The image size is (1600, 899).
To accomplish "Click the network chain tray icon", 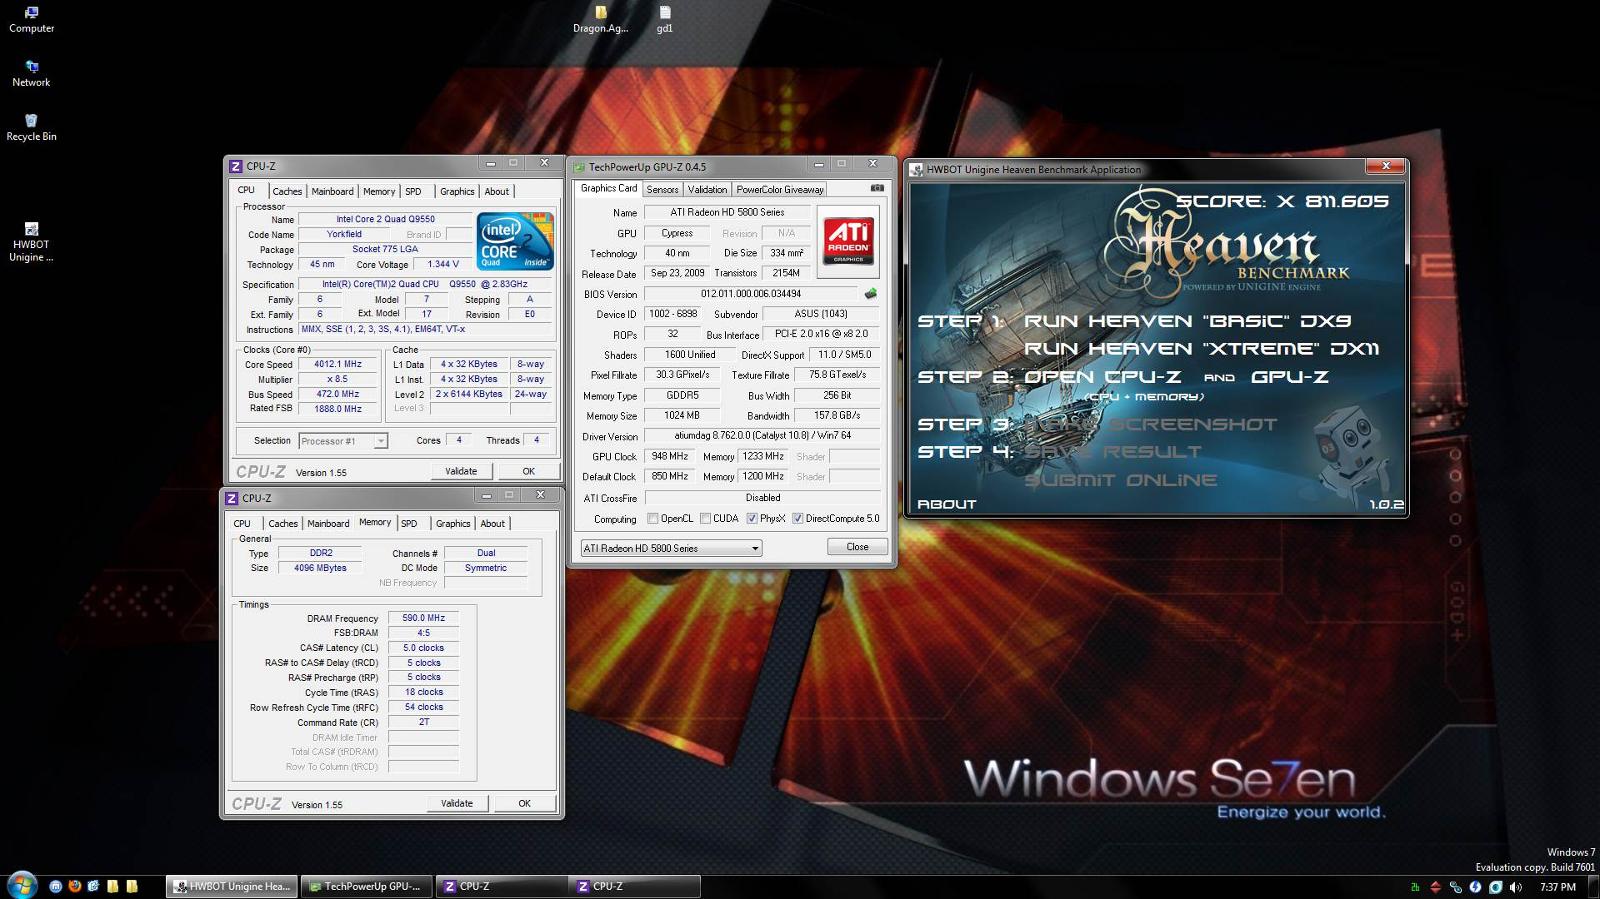I will click(x=1455, y=887).
